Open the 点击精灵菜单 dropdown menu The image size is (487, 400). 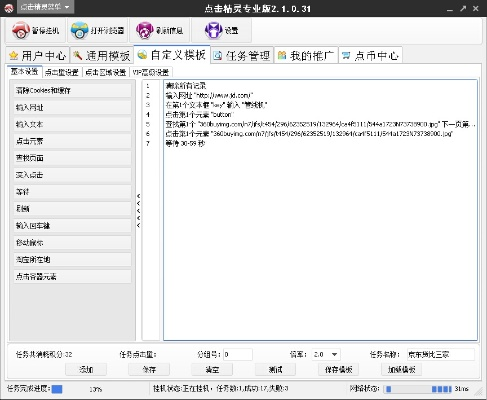[x=45, y=7]
